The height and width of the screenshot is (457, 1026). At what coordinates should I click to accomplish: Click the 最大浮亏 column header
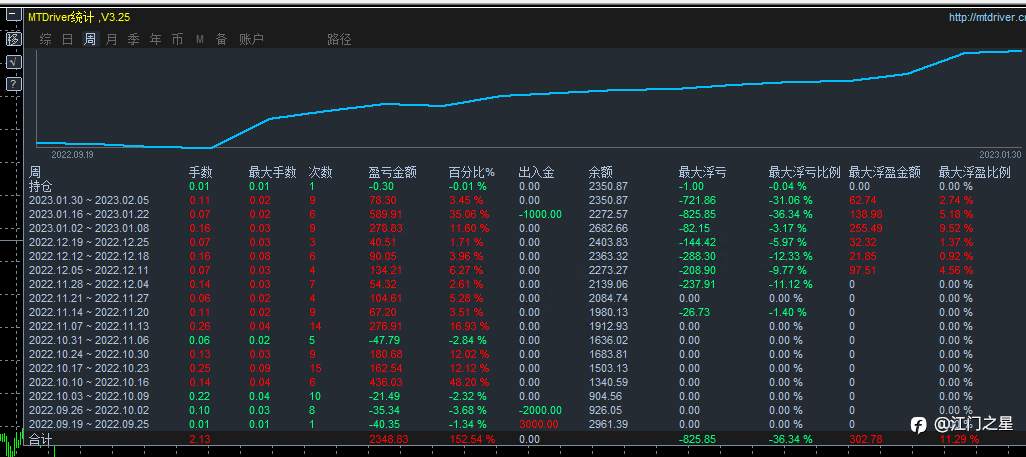[703, 172]
